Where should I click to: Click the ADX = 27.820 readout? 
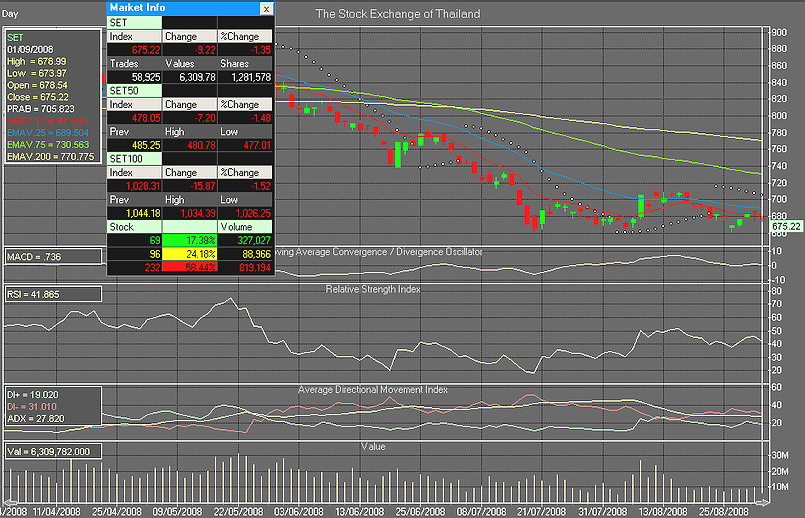[x=35, y=418]
